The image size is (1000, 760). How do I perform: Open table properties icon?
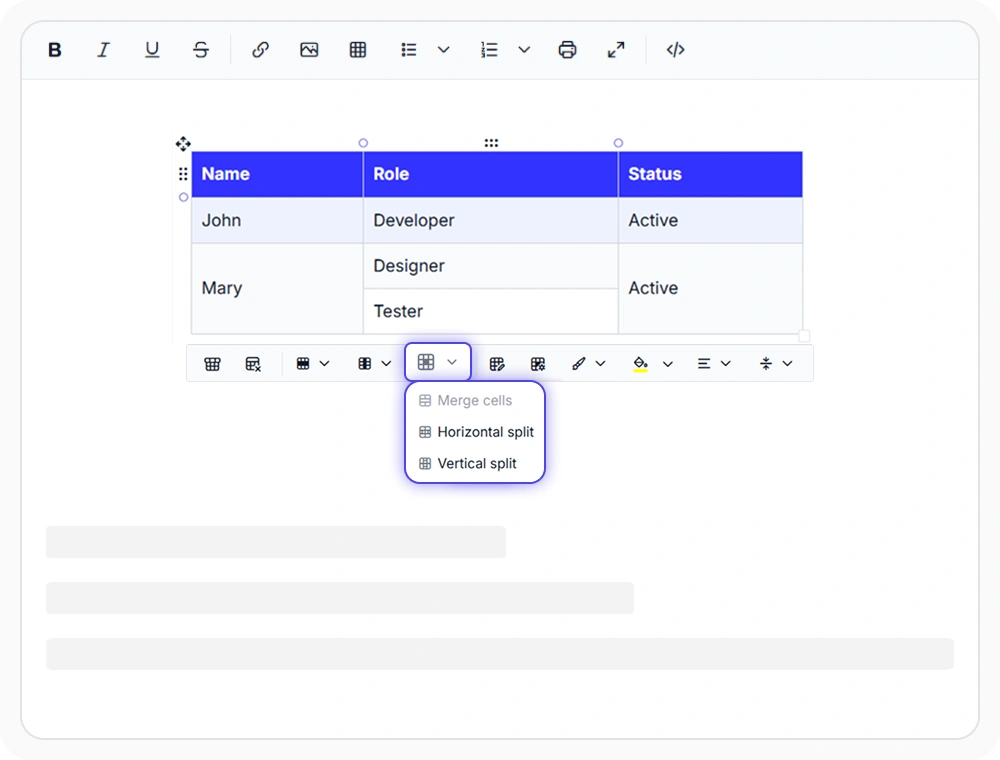tap(497, 363)
